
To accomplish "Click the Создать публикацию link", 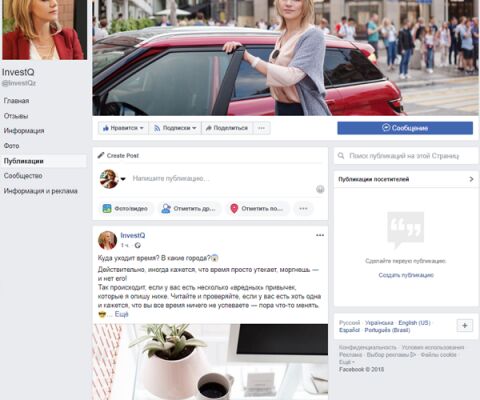I will (x=406, y=275).
